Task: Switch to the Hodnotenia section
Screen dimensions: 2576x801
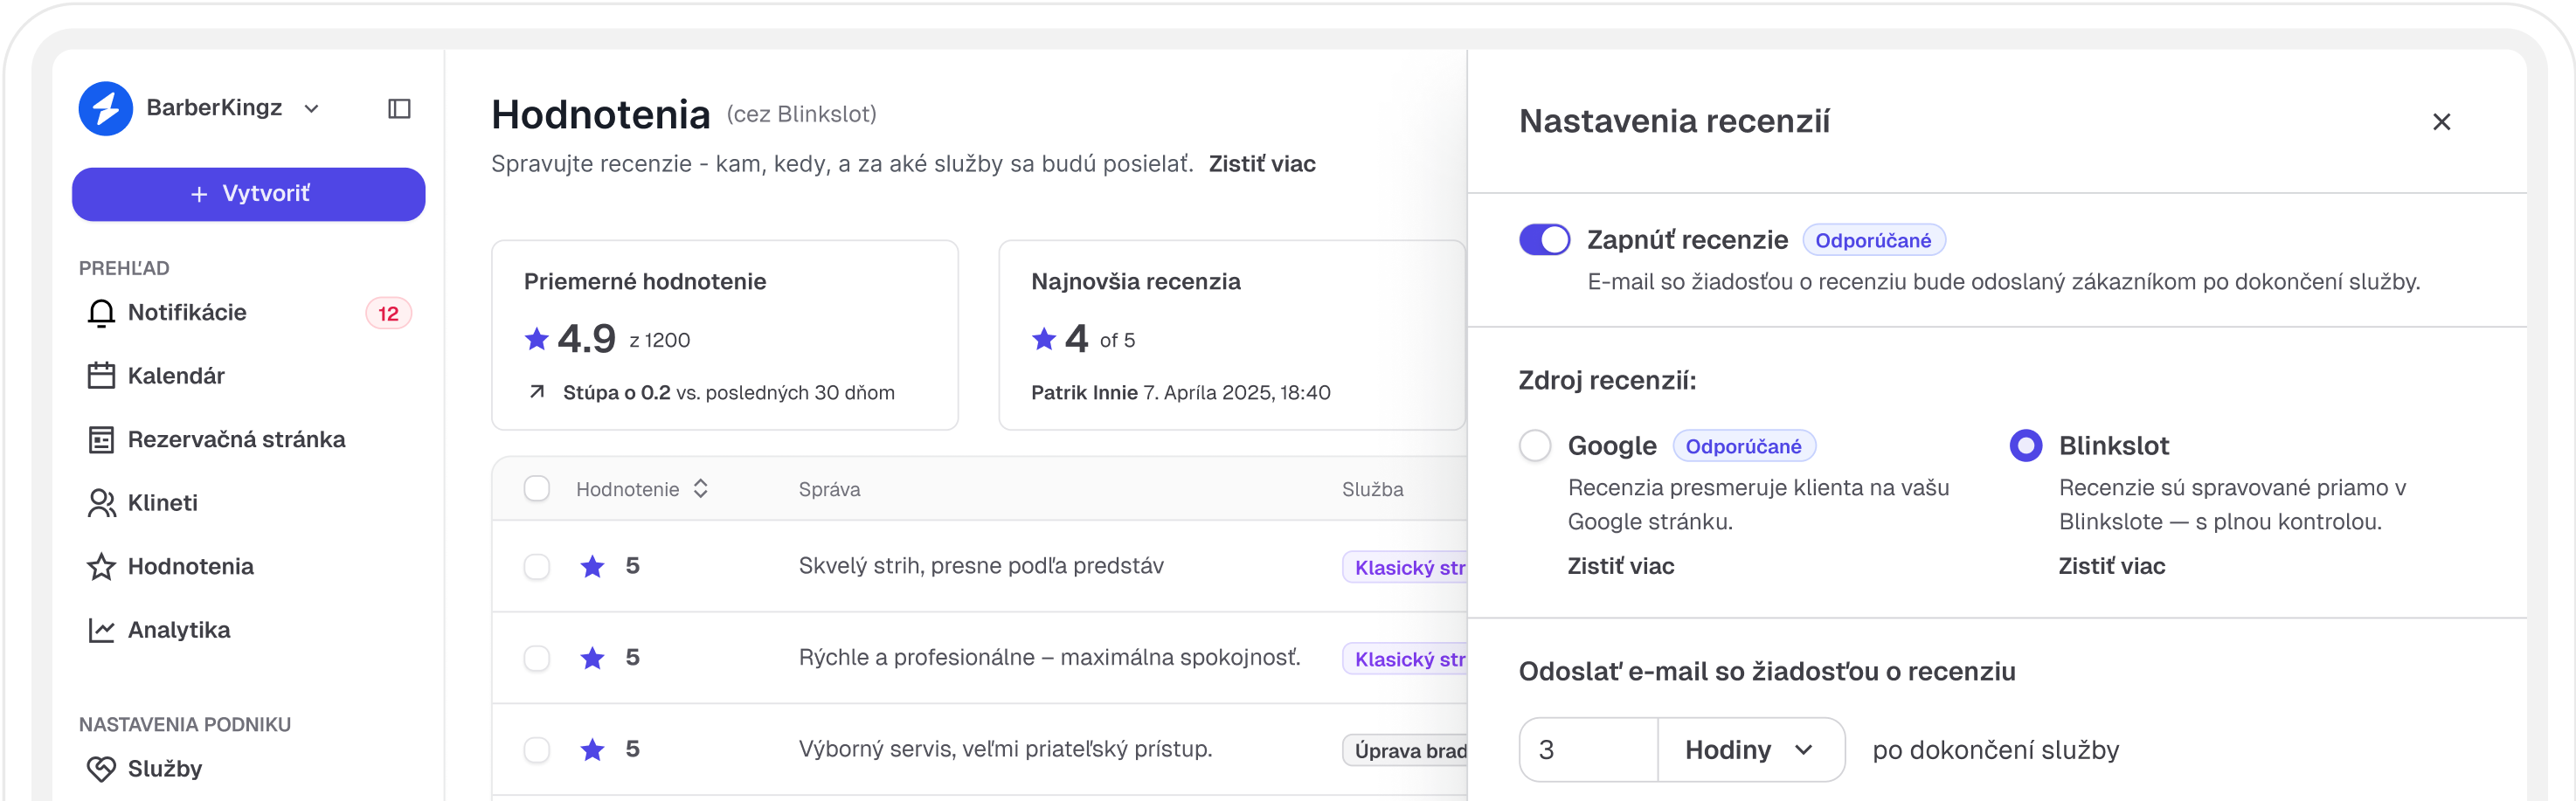Action: pyautogui.click(x=190, y=566)
